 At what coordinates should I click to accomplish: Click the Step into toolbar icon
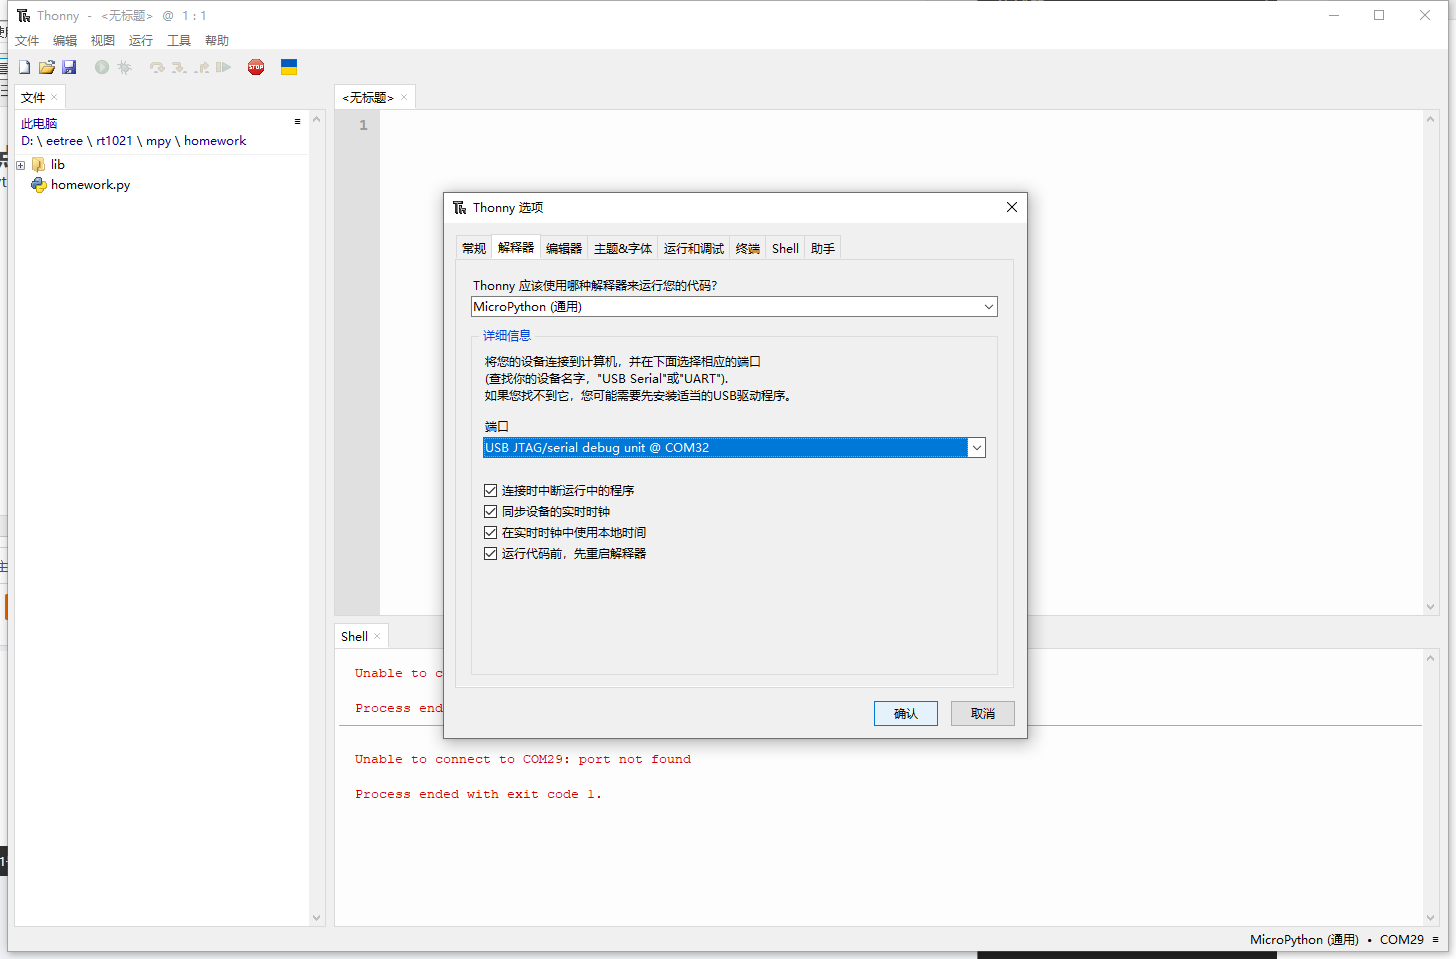179,67
